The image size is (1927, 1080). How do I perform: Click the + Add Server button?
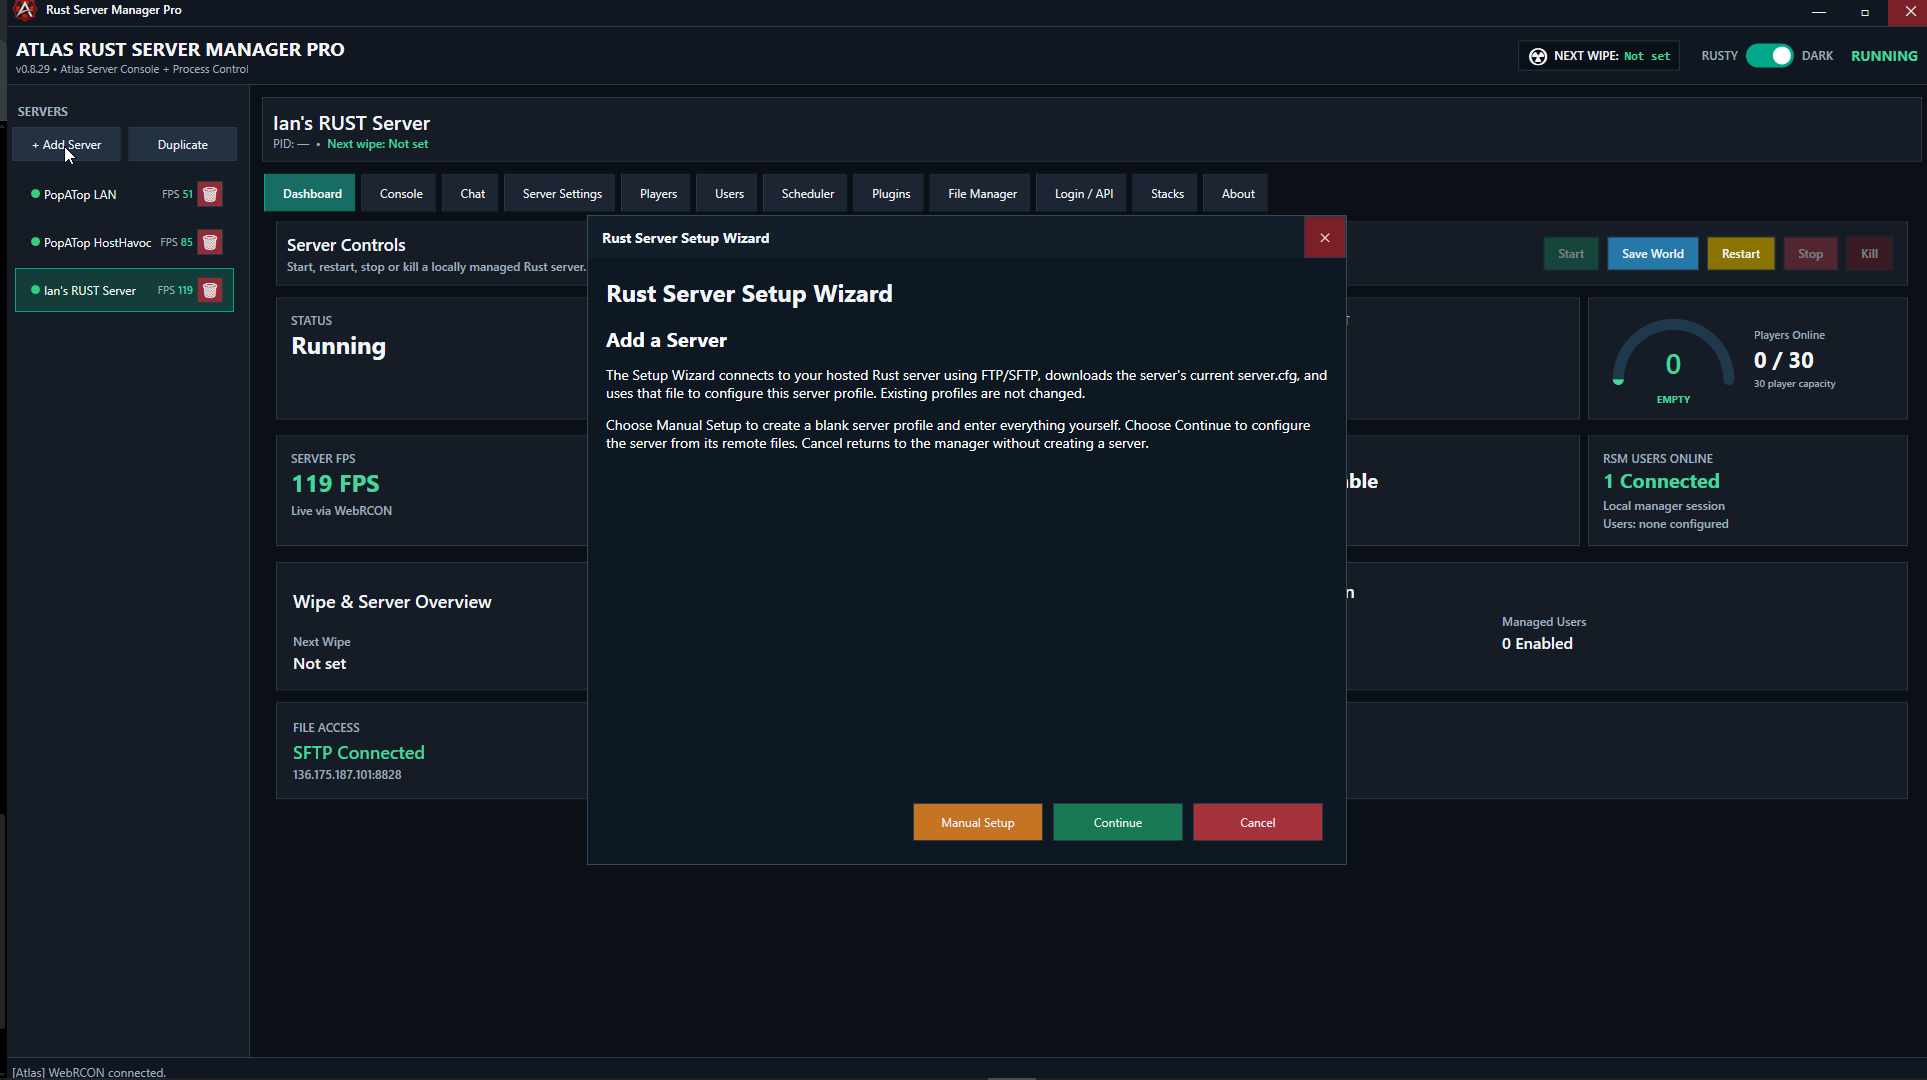tap(66, 144)
